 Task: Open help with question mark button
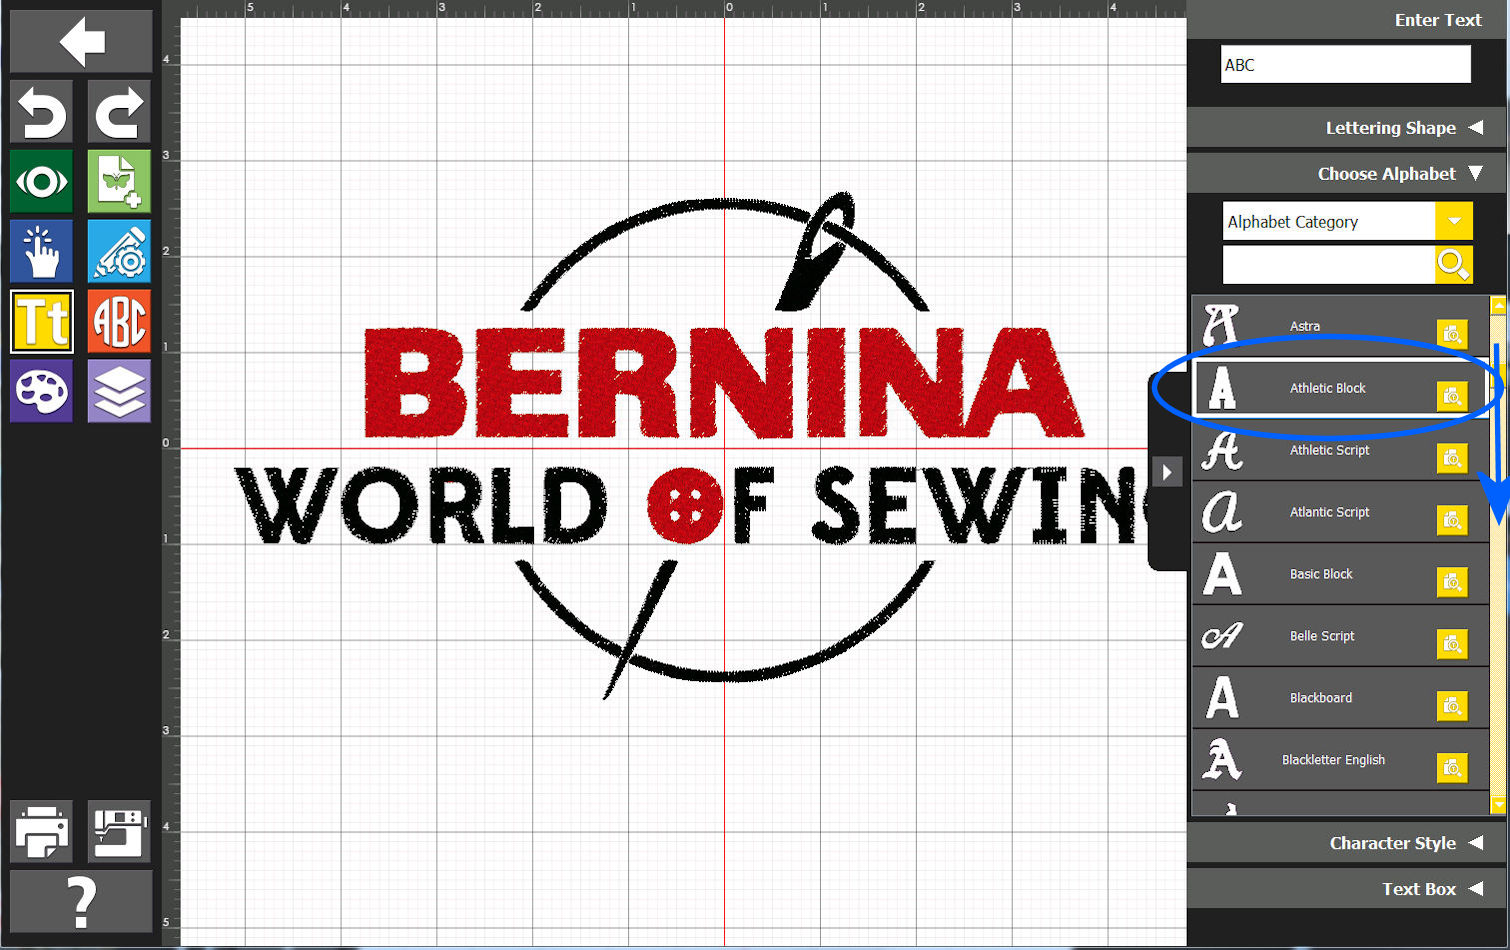click(x=81, y=901)
